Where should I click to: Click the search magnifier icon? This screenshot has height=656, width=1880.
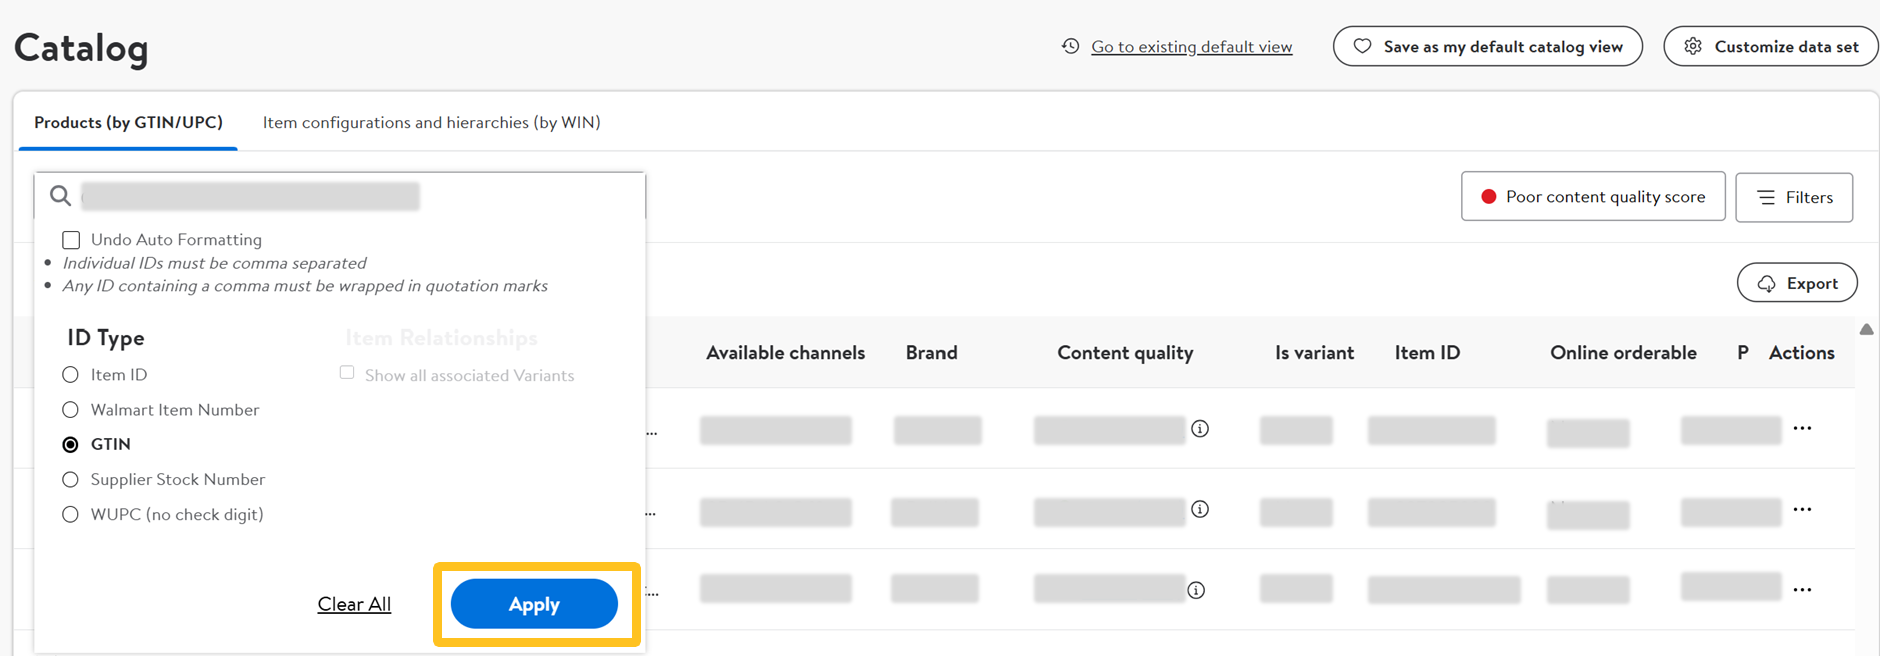click(60, 196)
